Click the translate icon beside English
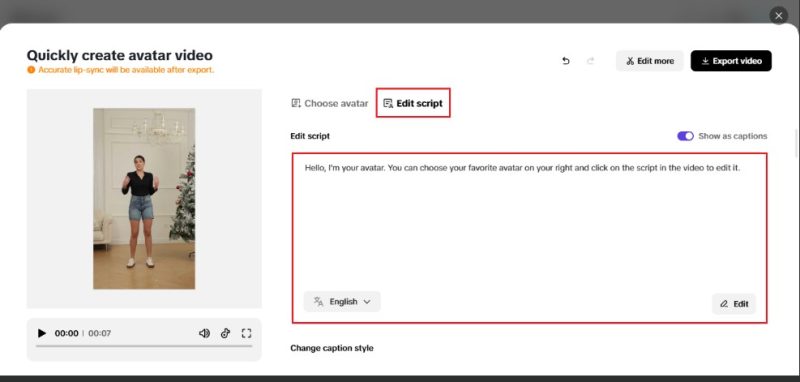The image size is (800, 382). (x=318, y=301)
